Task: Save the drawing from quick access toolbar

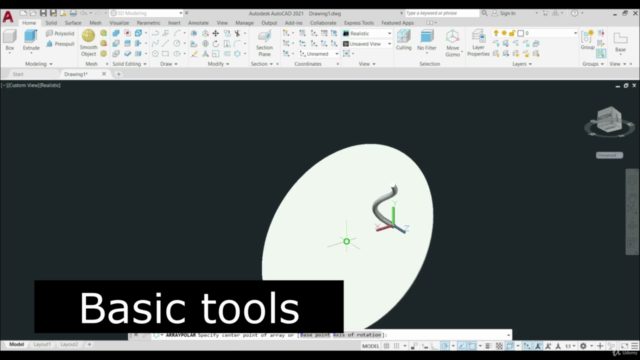Action: click(x=43, y=13)
